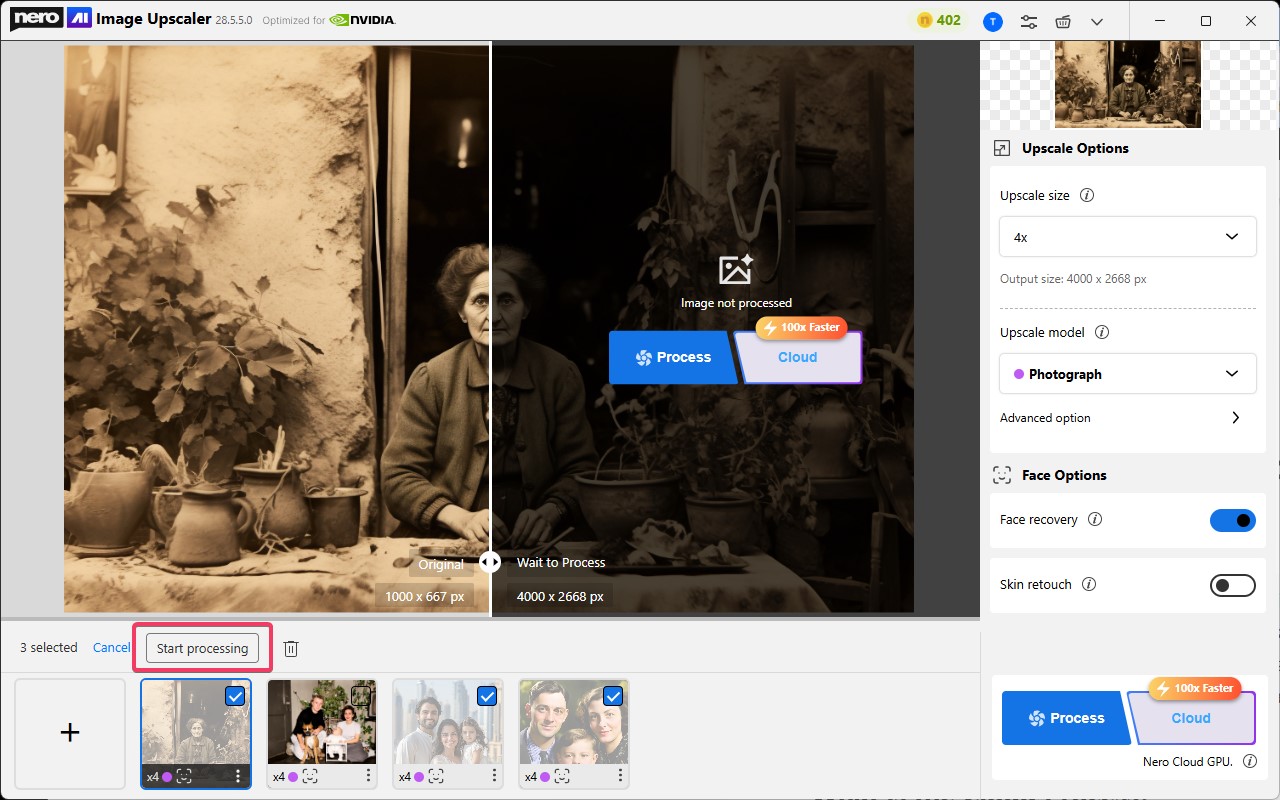This screenshot has width=1280, height=800.
Task: Enable the Skin retouch toggle
Action: [1232, 585]
